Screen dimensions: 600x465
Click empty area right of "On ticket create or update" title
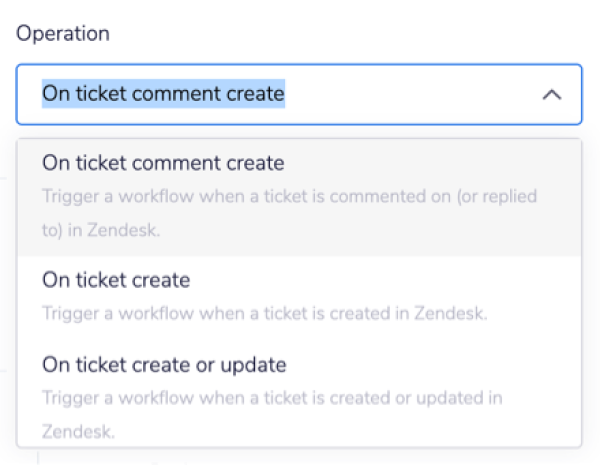tap(430, 364)
